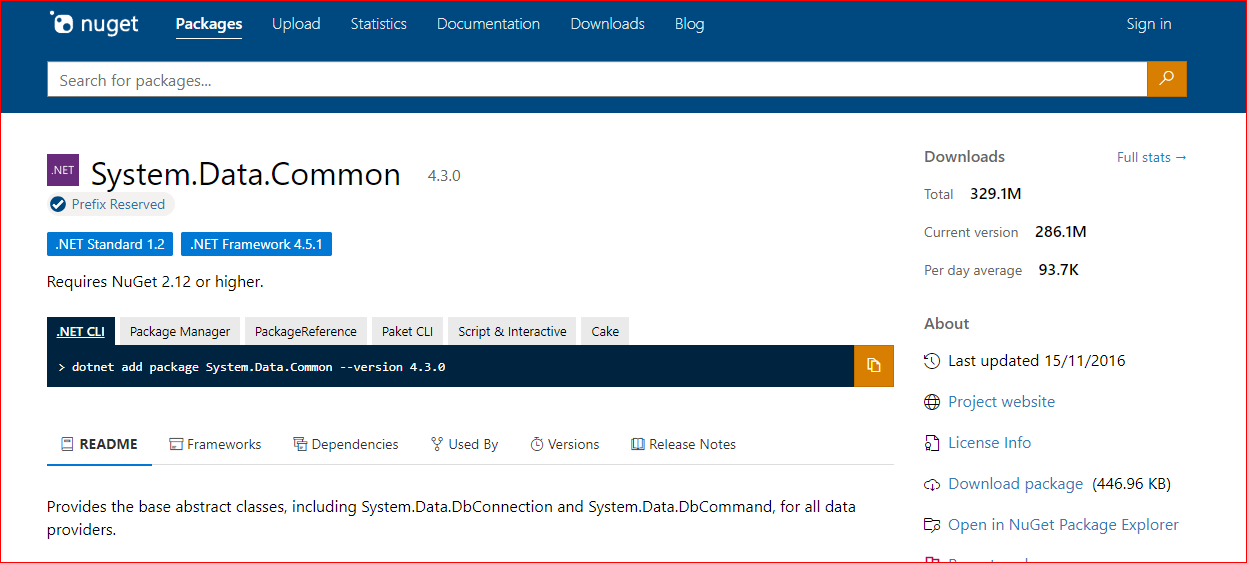Image resolution: width=1247 pixels, height=563 pixels.
Task: Open the License Info link
Action: coord(989,443)
